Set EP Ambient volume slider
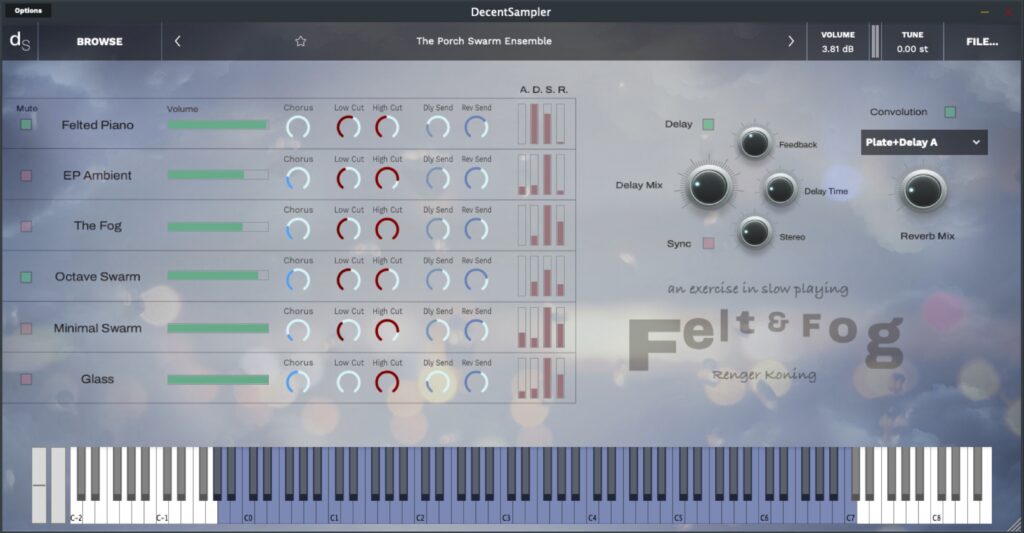 tap(217, 175)
